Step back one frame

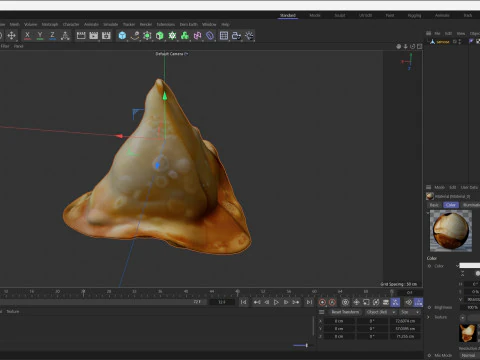pyautogui.click(x=267, y=302)
